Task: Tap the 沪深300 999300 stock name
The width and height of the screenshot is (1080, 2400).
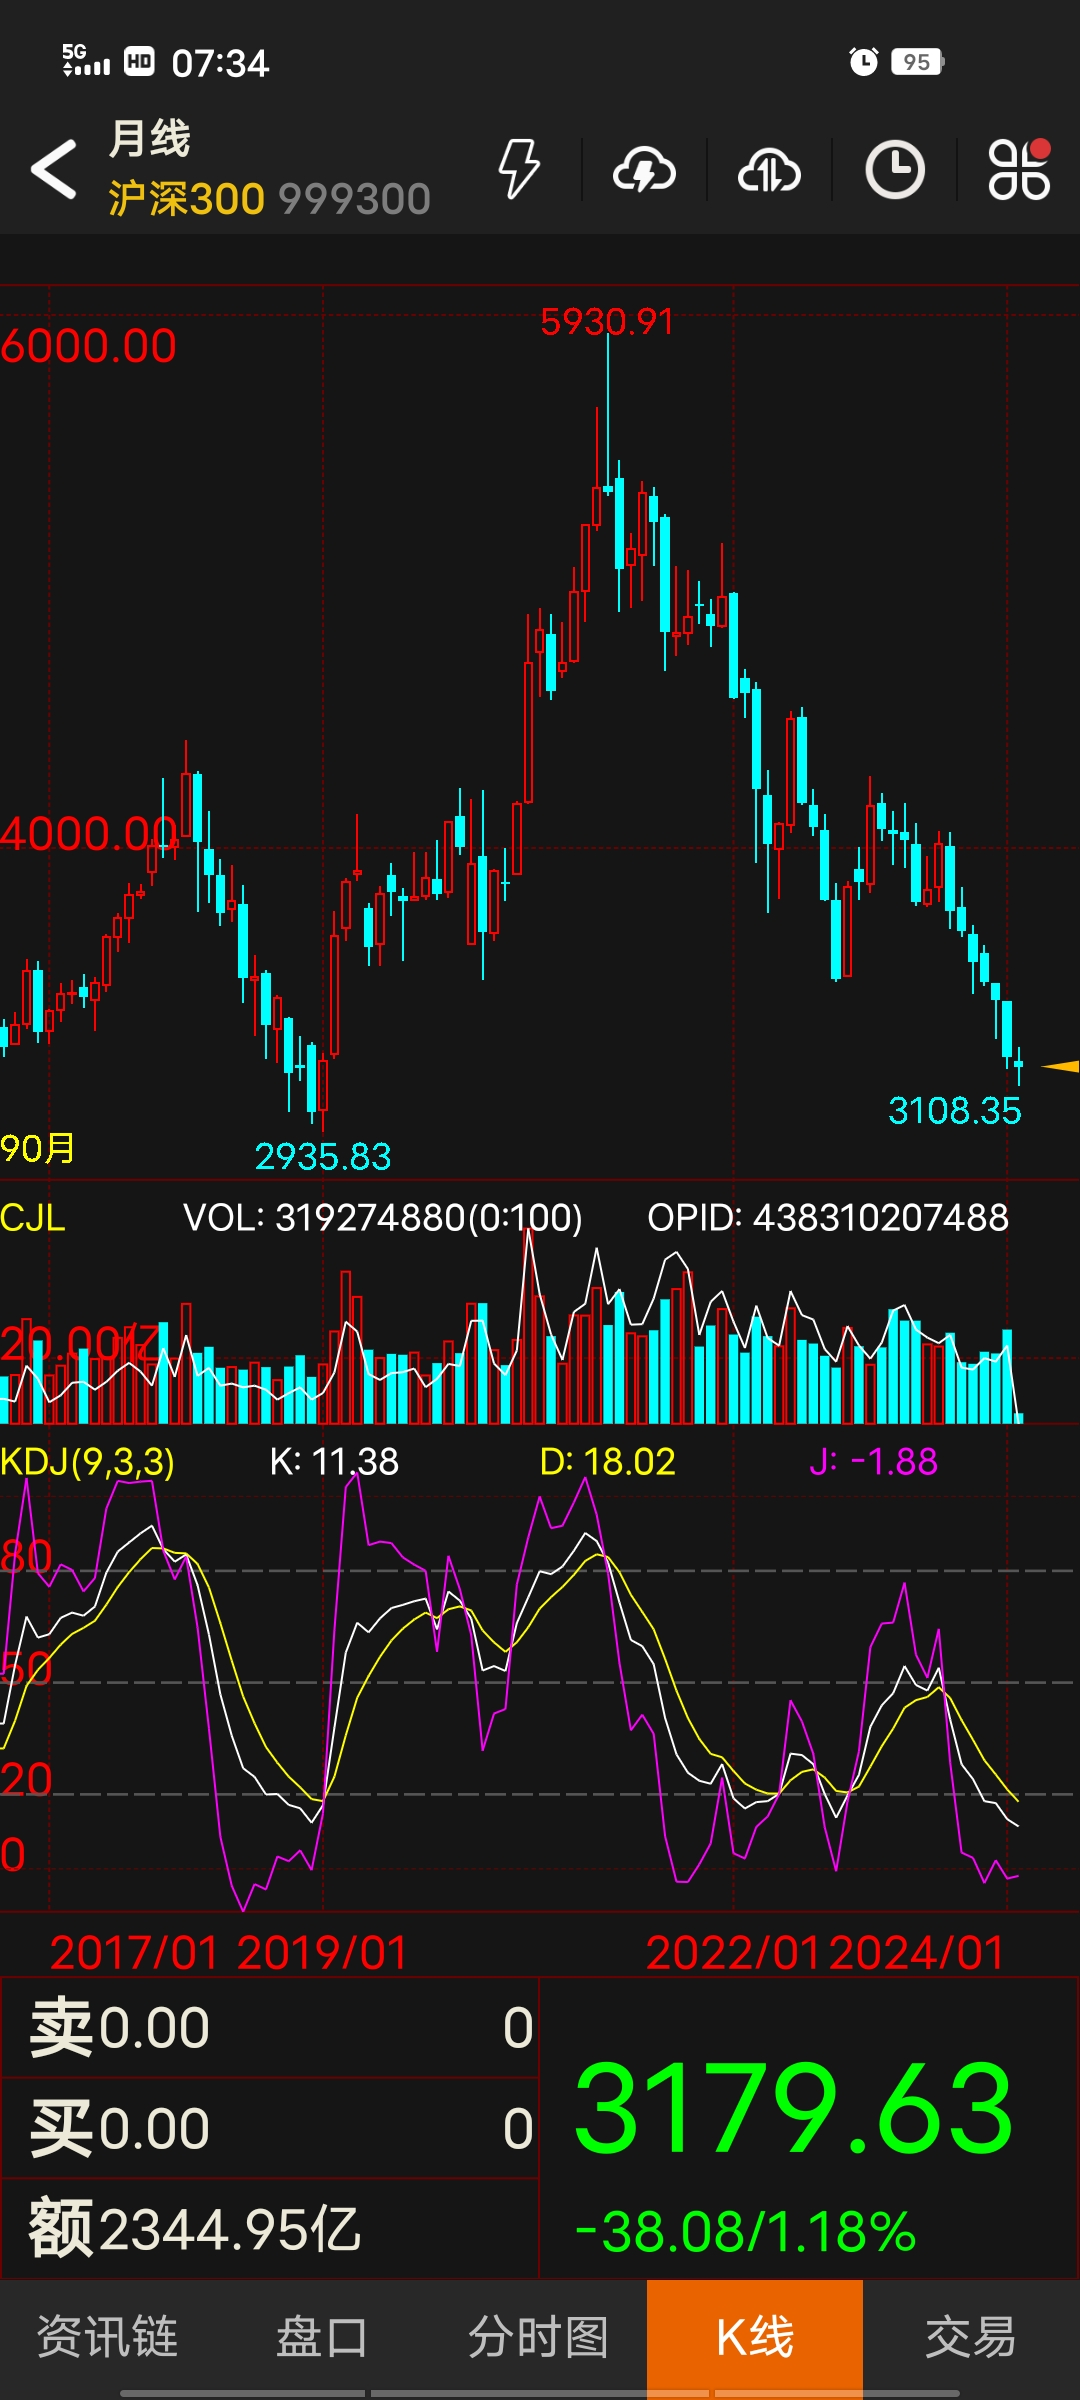Action: [x=269, y=199]
